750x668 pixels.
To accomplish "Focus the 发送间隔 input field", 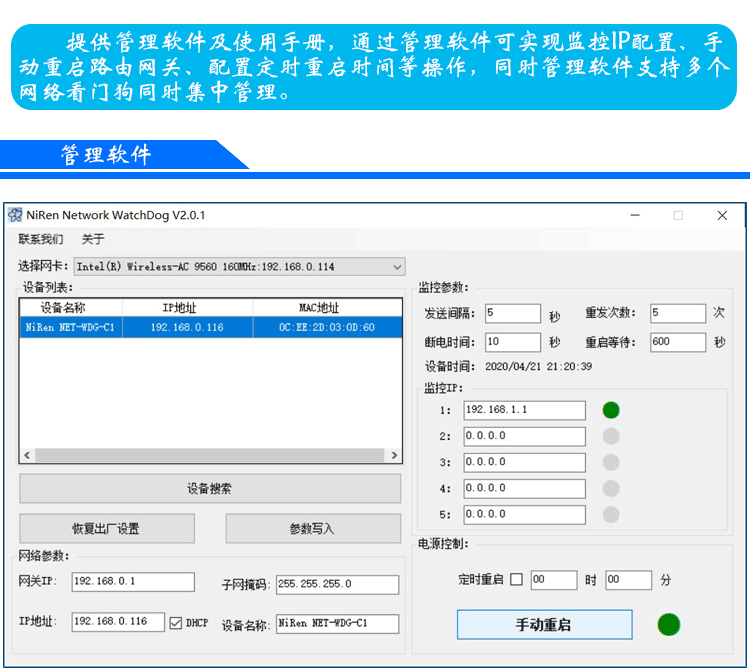I will (x=513, y=313).
